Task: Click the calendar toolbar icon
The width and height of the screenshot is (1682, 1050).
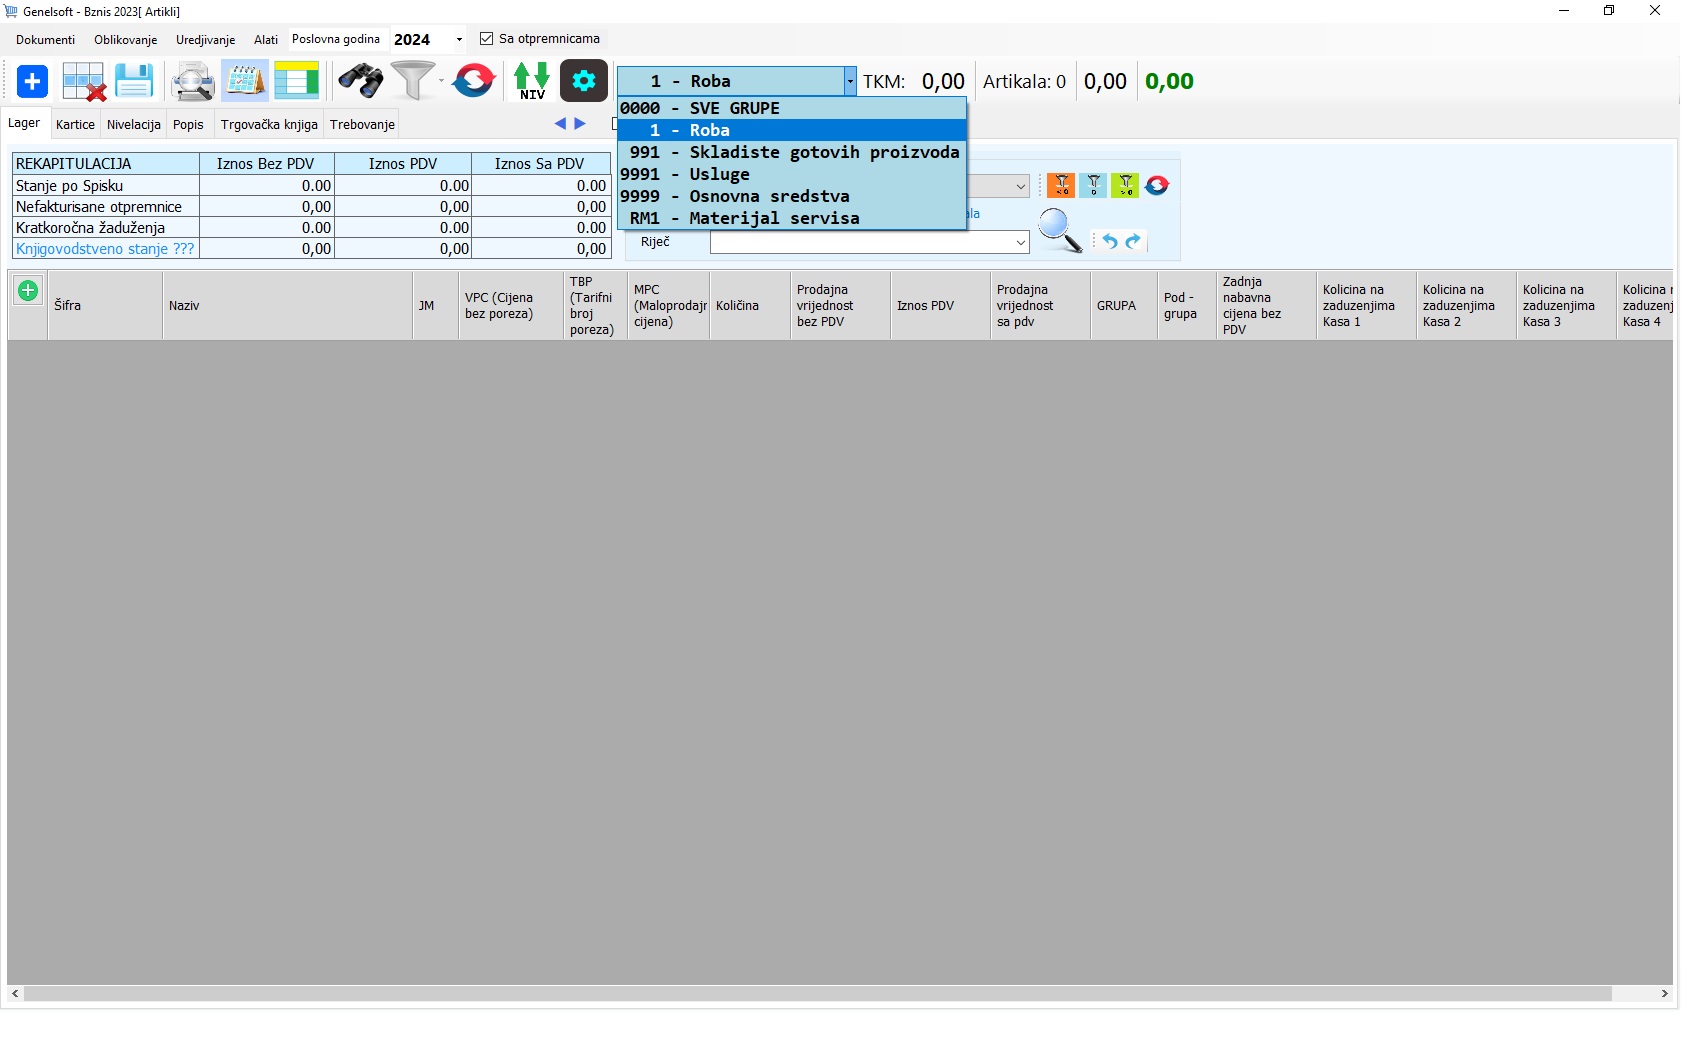Action: pos(245,81)
